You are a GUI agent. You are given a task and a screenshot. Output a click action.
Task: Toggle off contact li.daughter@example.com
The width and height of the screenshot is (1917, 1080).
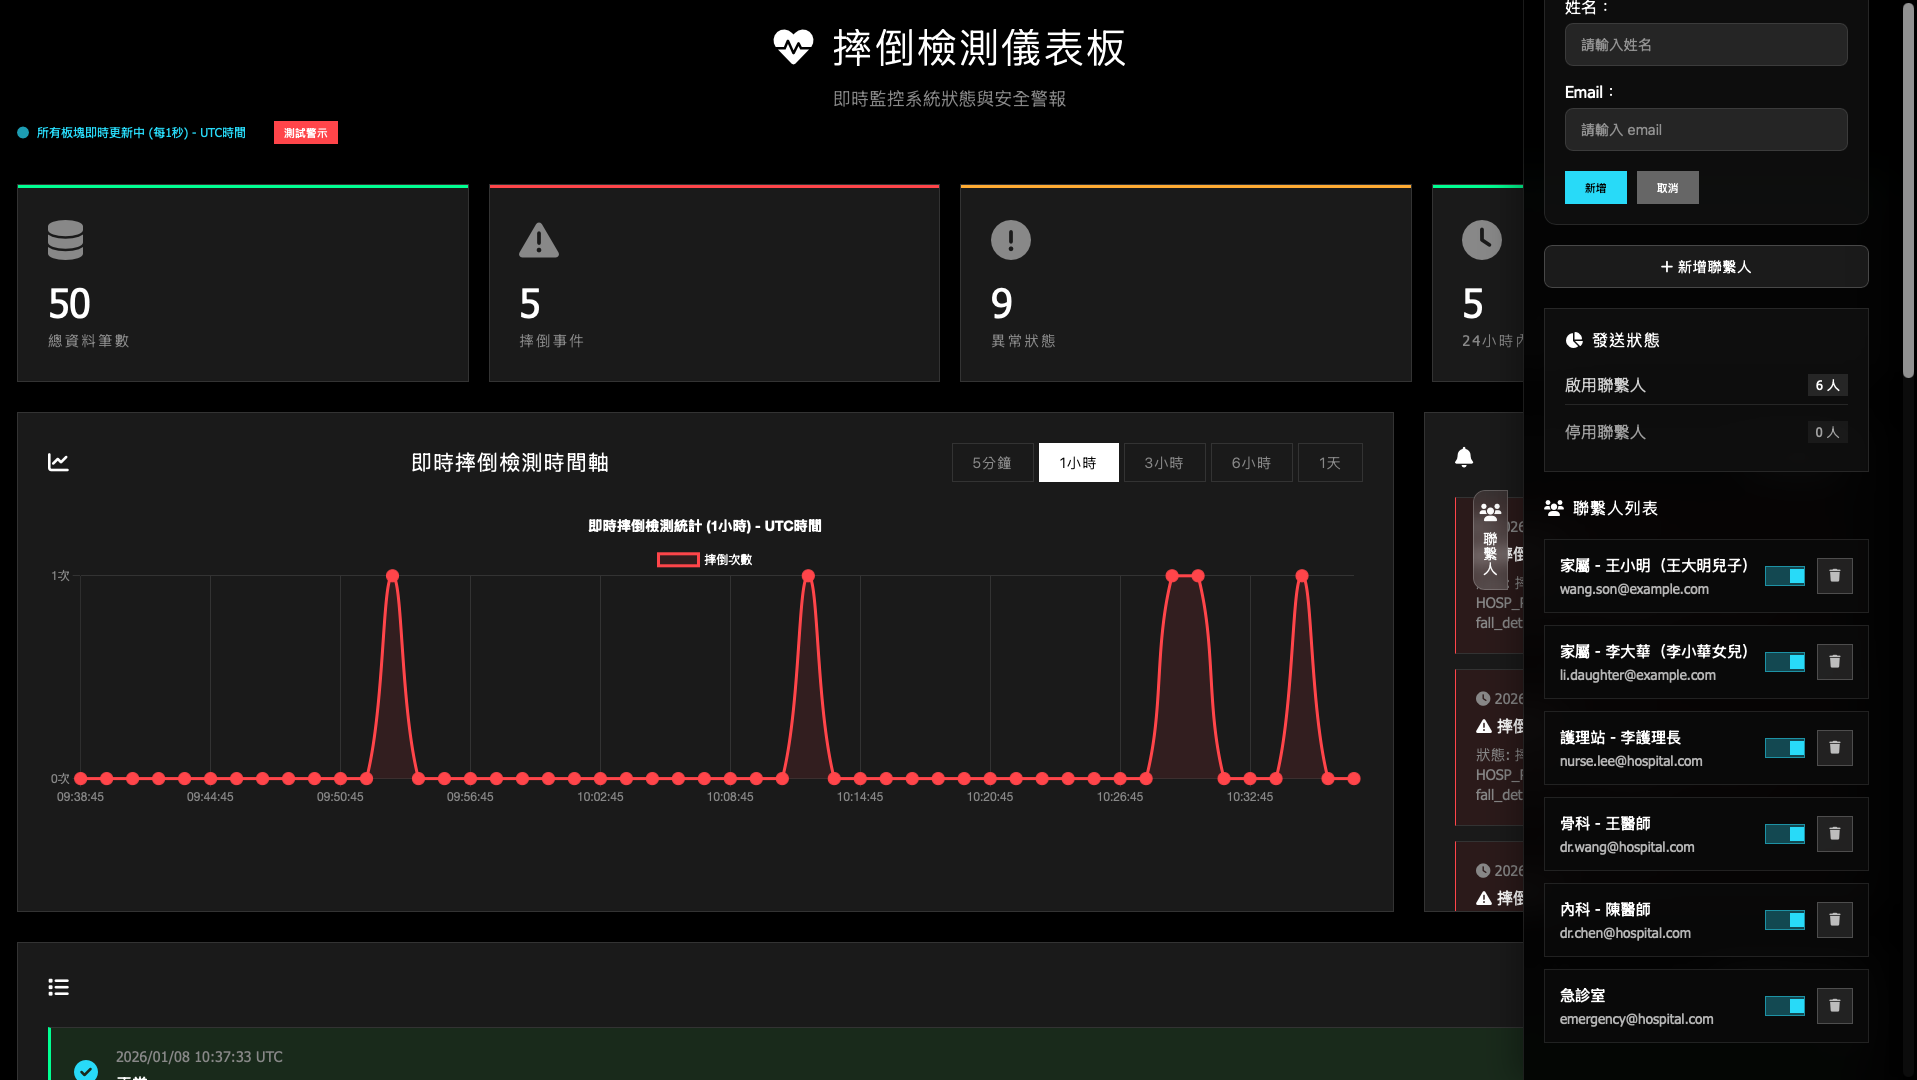[x=1785, y=662]
